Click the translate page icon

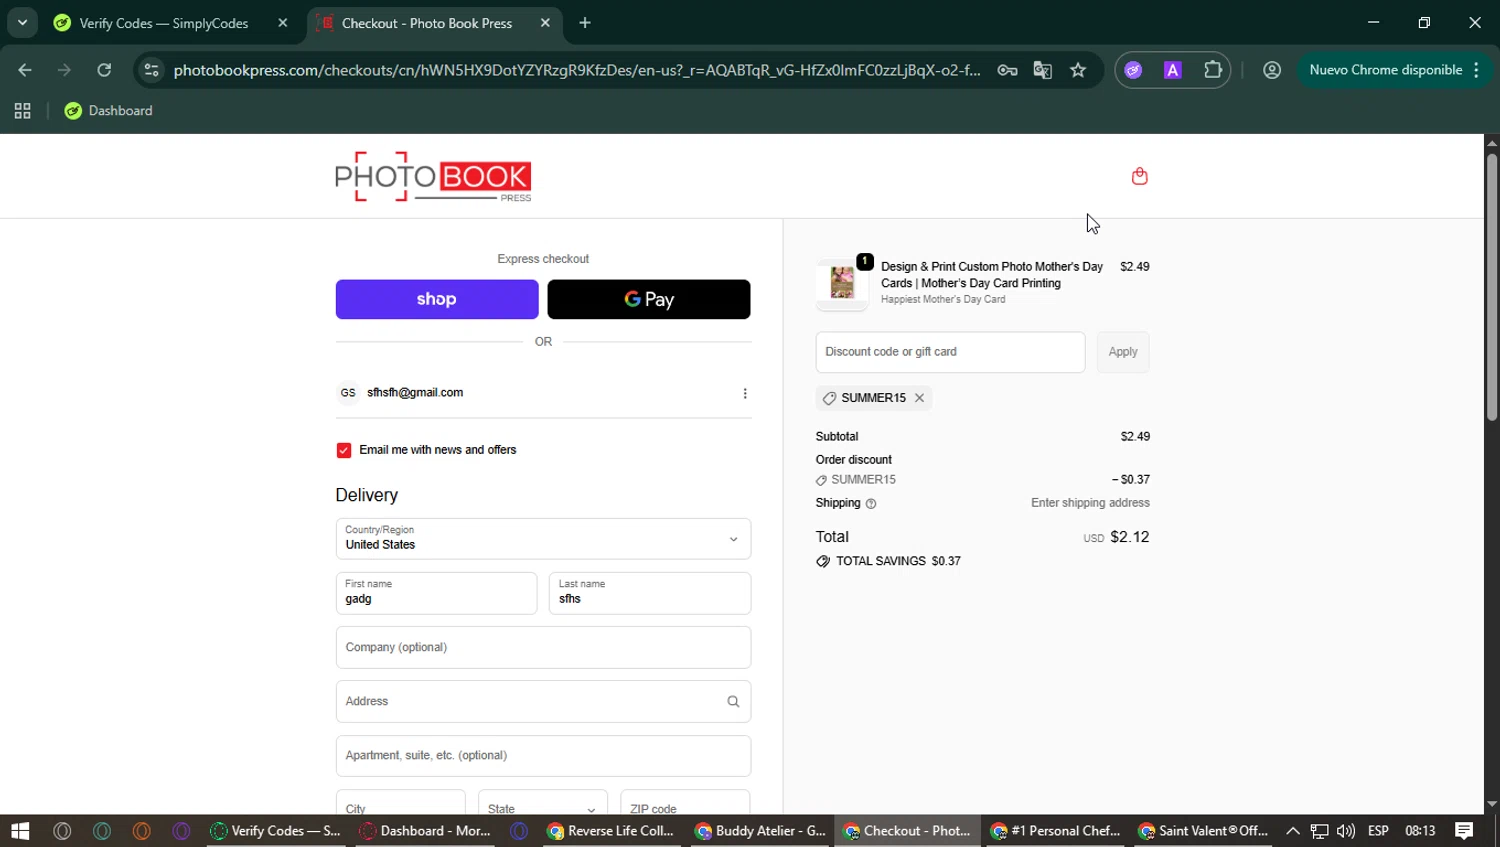pos(1042,70)
